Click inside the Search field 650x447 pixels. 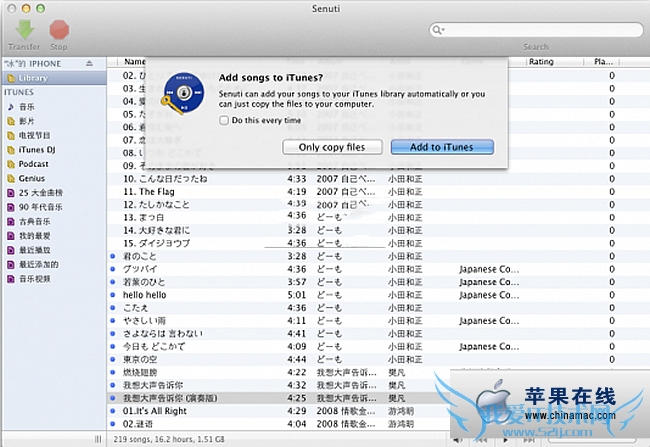(540, 30)
